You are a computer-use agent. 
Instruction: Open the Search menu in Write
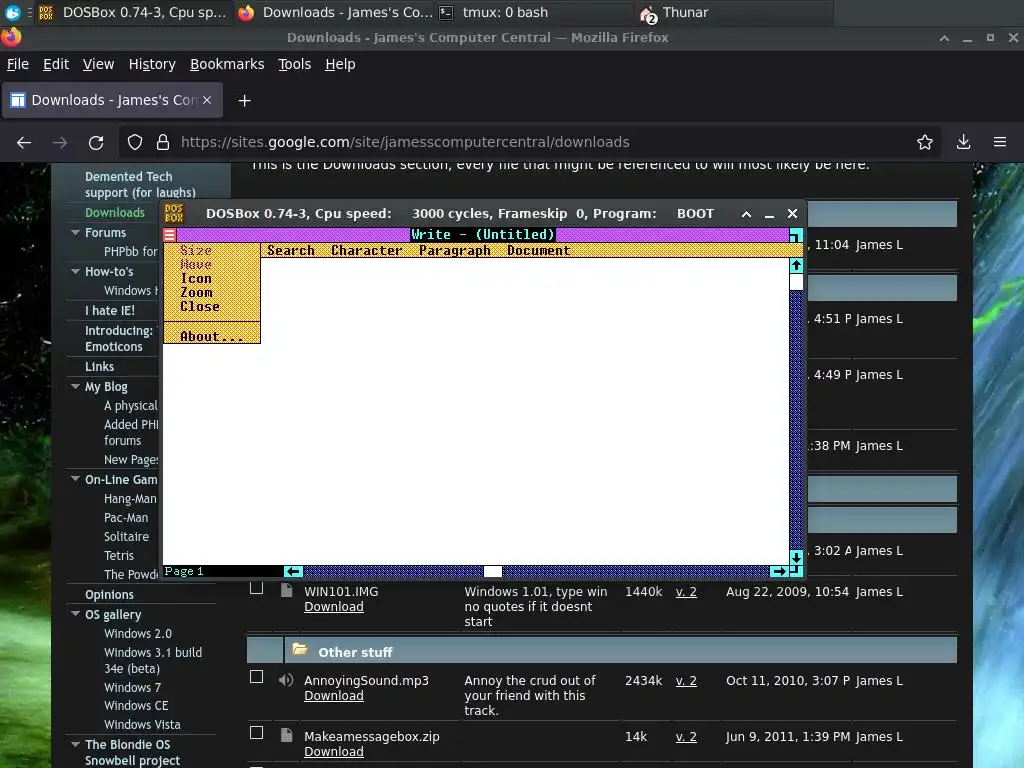(x=291, y=250)
